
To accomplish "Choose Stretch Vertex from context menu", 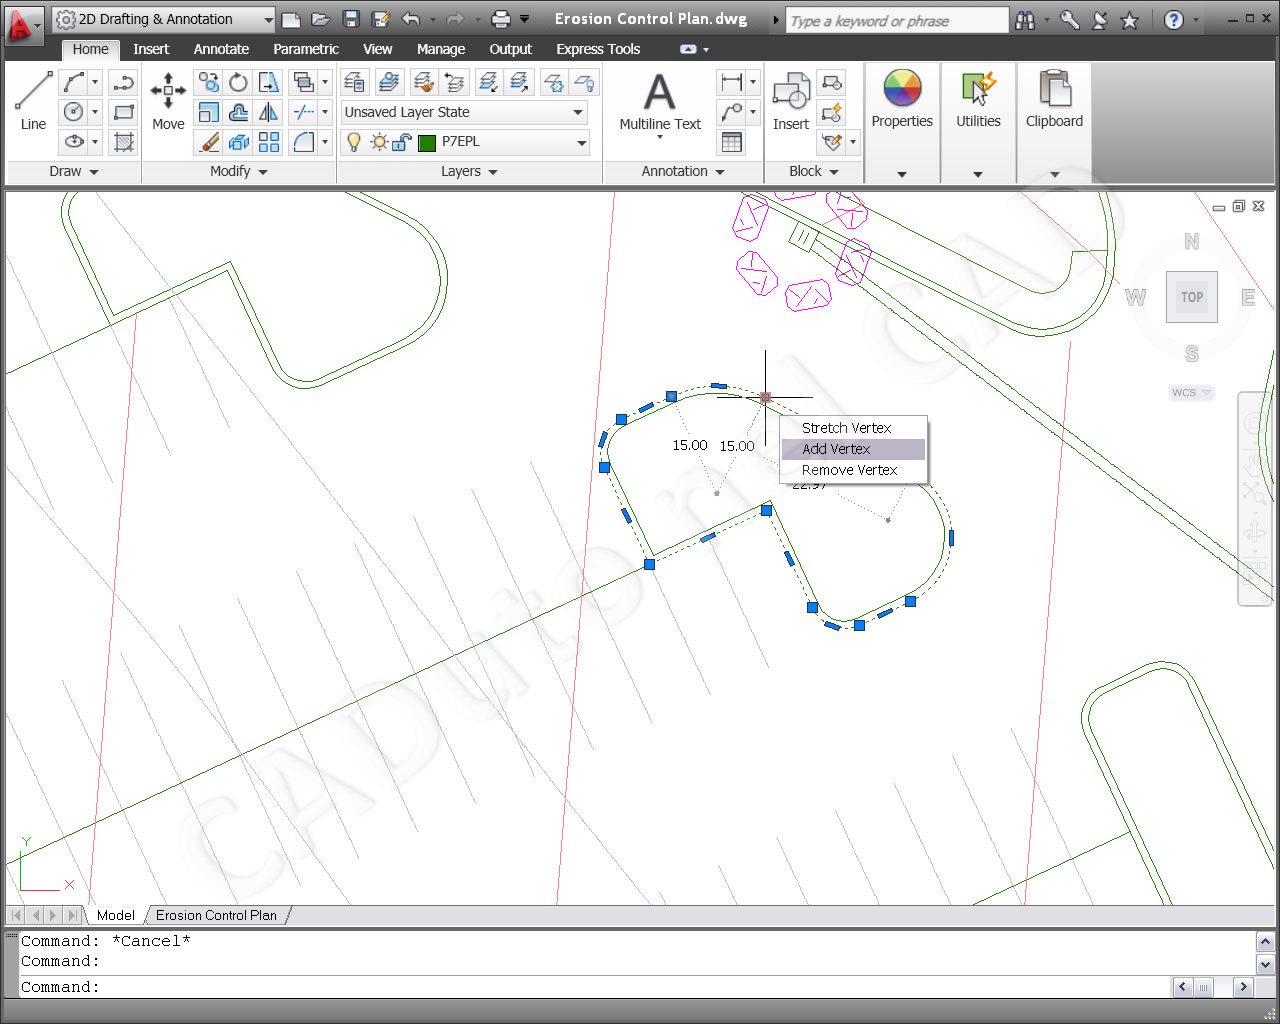I will pyautogui.click(x=853, y=428).
